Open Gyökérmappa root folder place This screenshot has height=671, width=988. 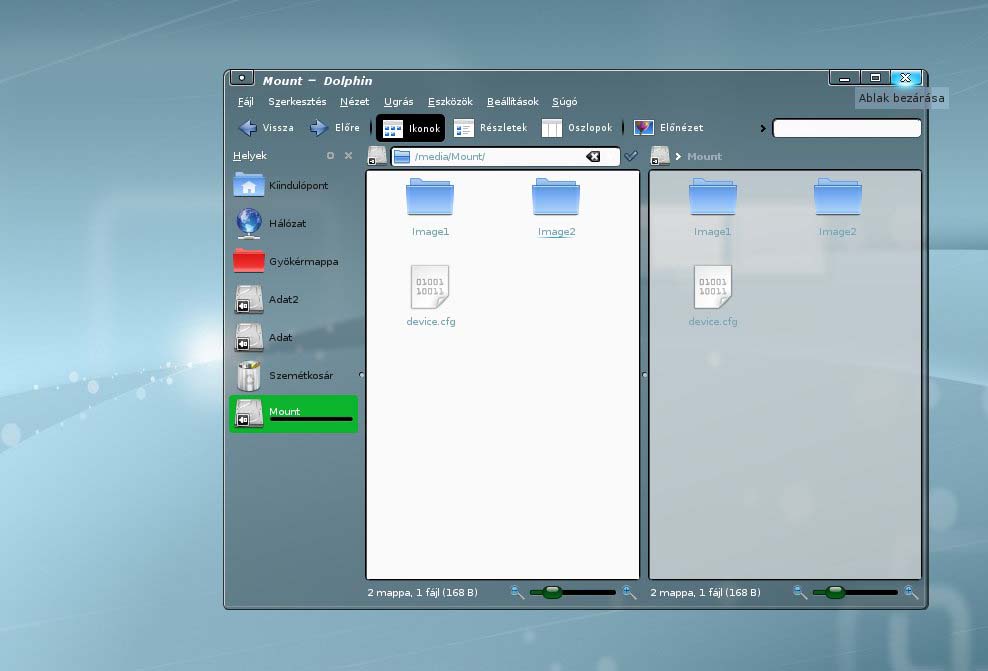[294, 261]
